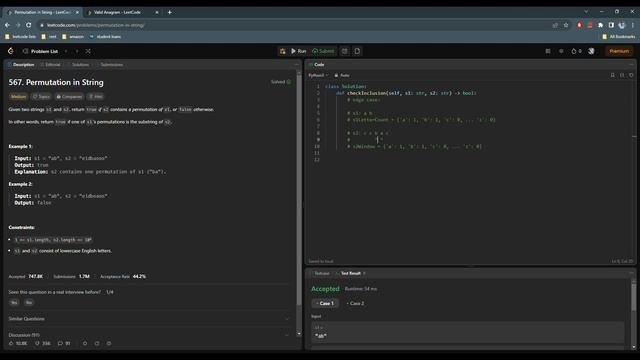Open a new browser tab
The height and width of the screenshot is (360, 640).
(169, 12)
